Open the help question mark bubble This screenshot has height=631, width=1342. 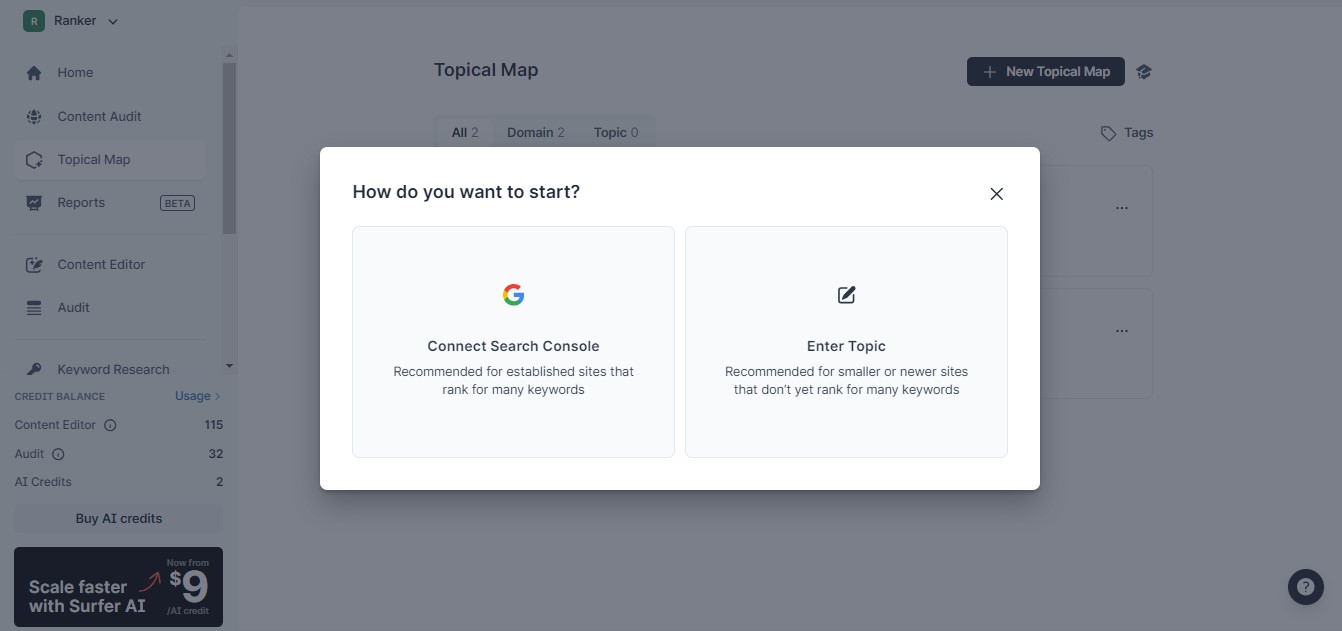point(1305,587)
